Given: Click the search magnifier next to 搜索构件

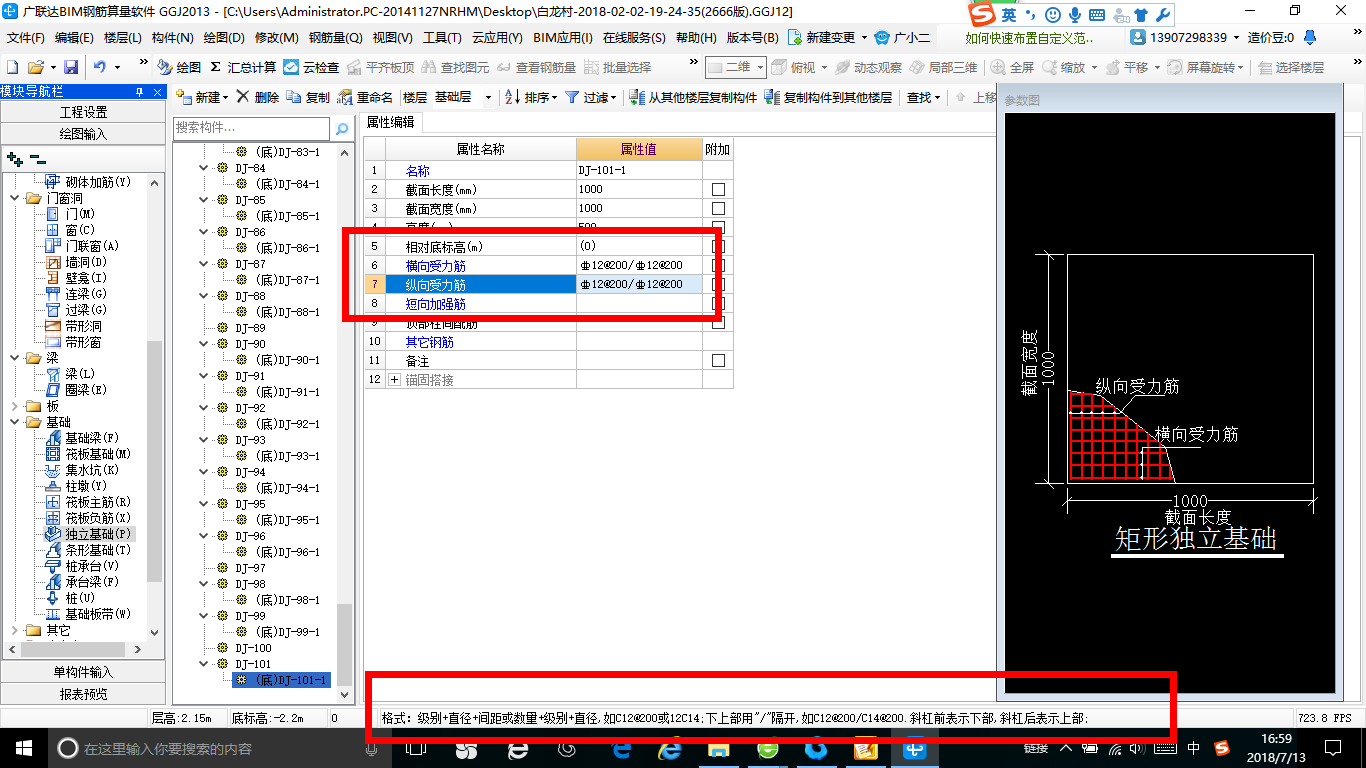Looking at the screenshot, I should 341,128.
